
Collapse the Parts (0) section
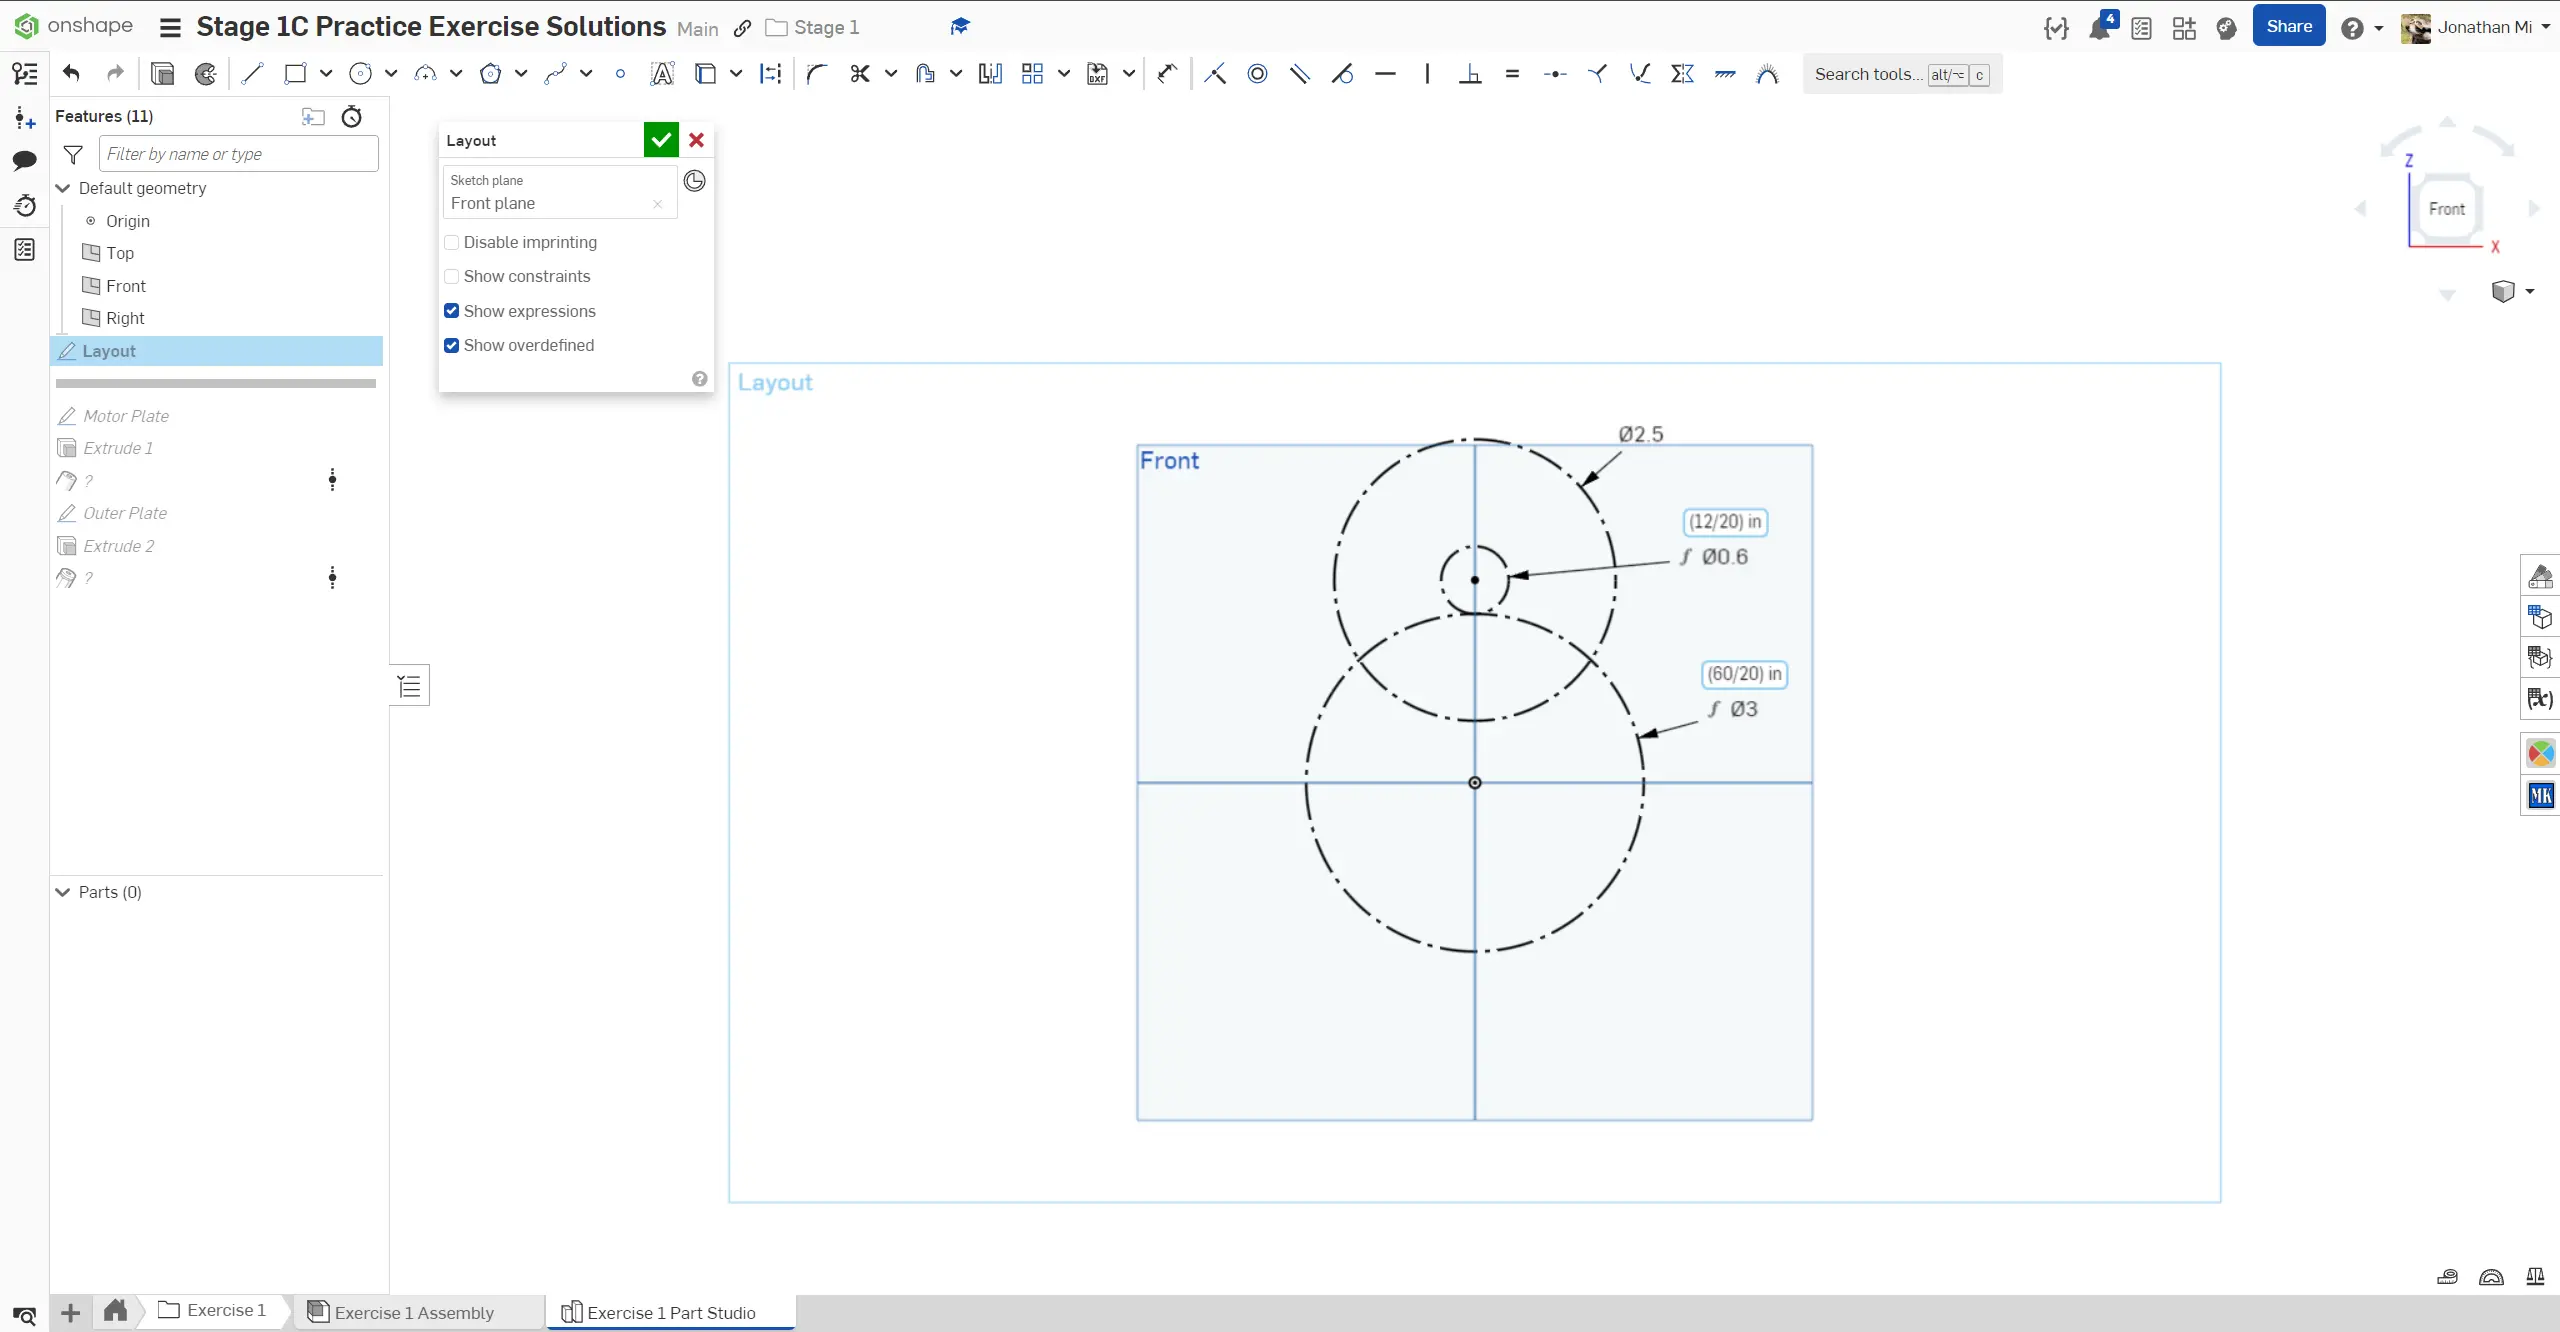pos(63,892)
